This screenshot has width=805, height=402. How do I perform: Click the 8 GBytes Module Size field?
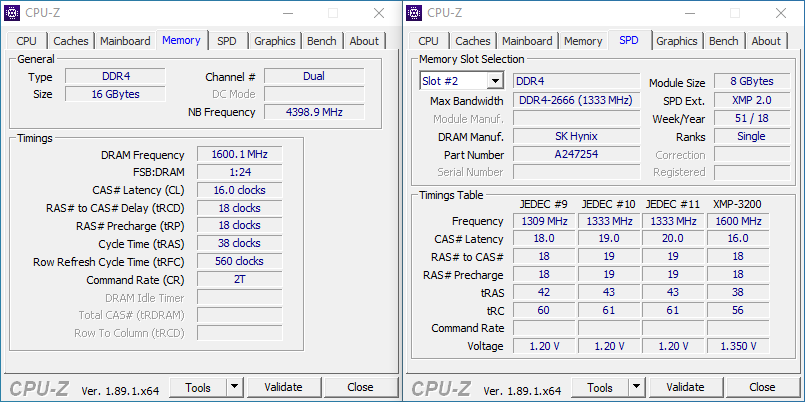tap(752, 81)
